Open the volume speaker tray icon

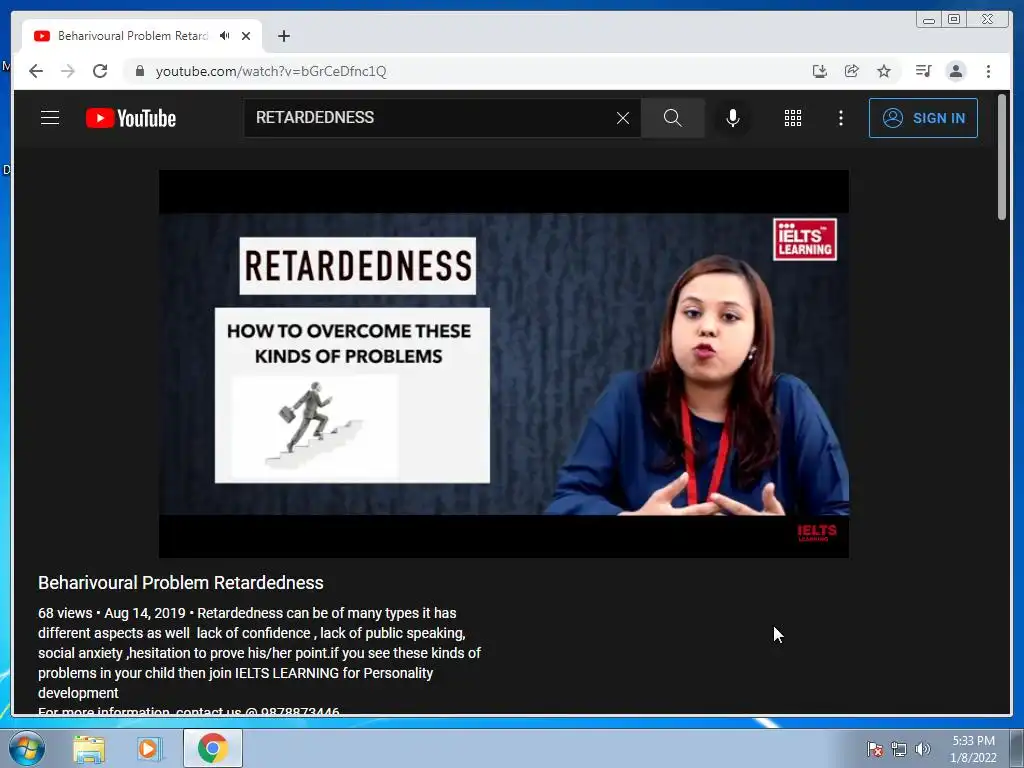coord(922,749)
